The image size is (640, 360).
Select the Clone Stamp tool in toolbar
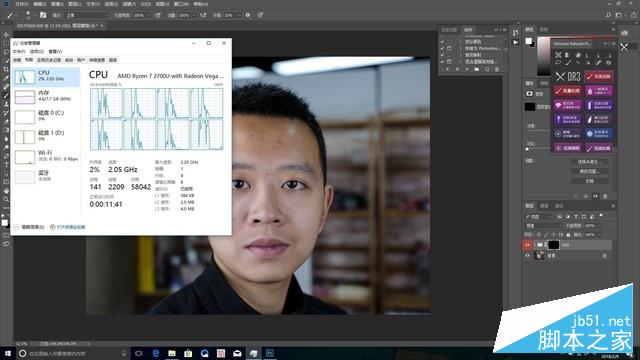click(x=6, y=104)
